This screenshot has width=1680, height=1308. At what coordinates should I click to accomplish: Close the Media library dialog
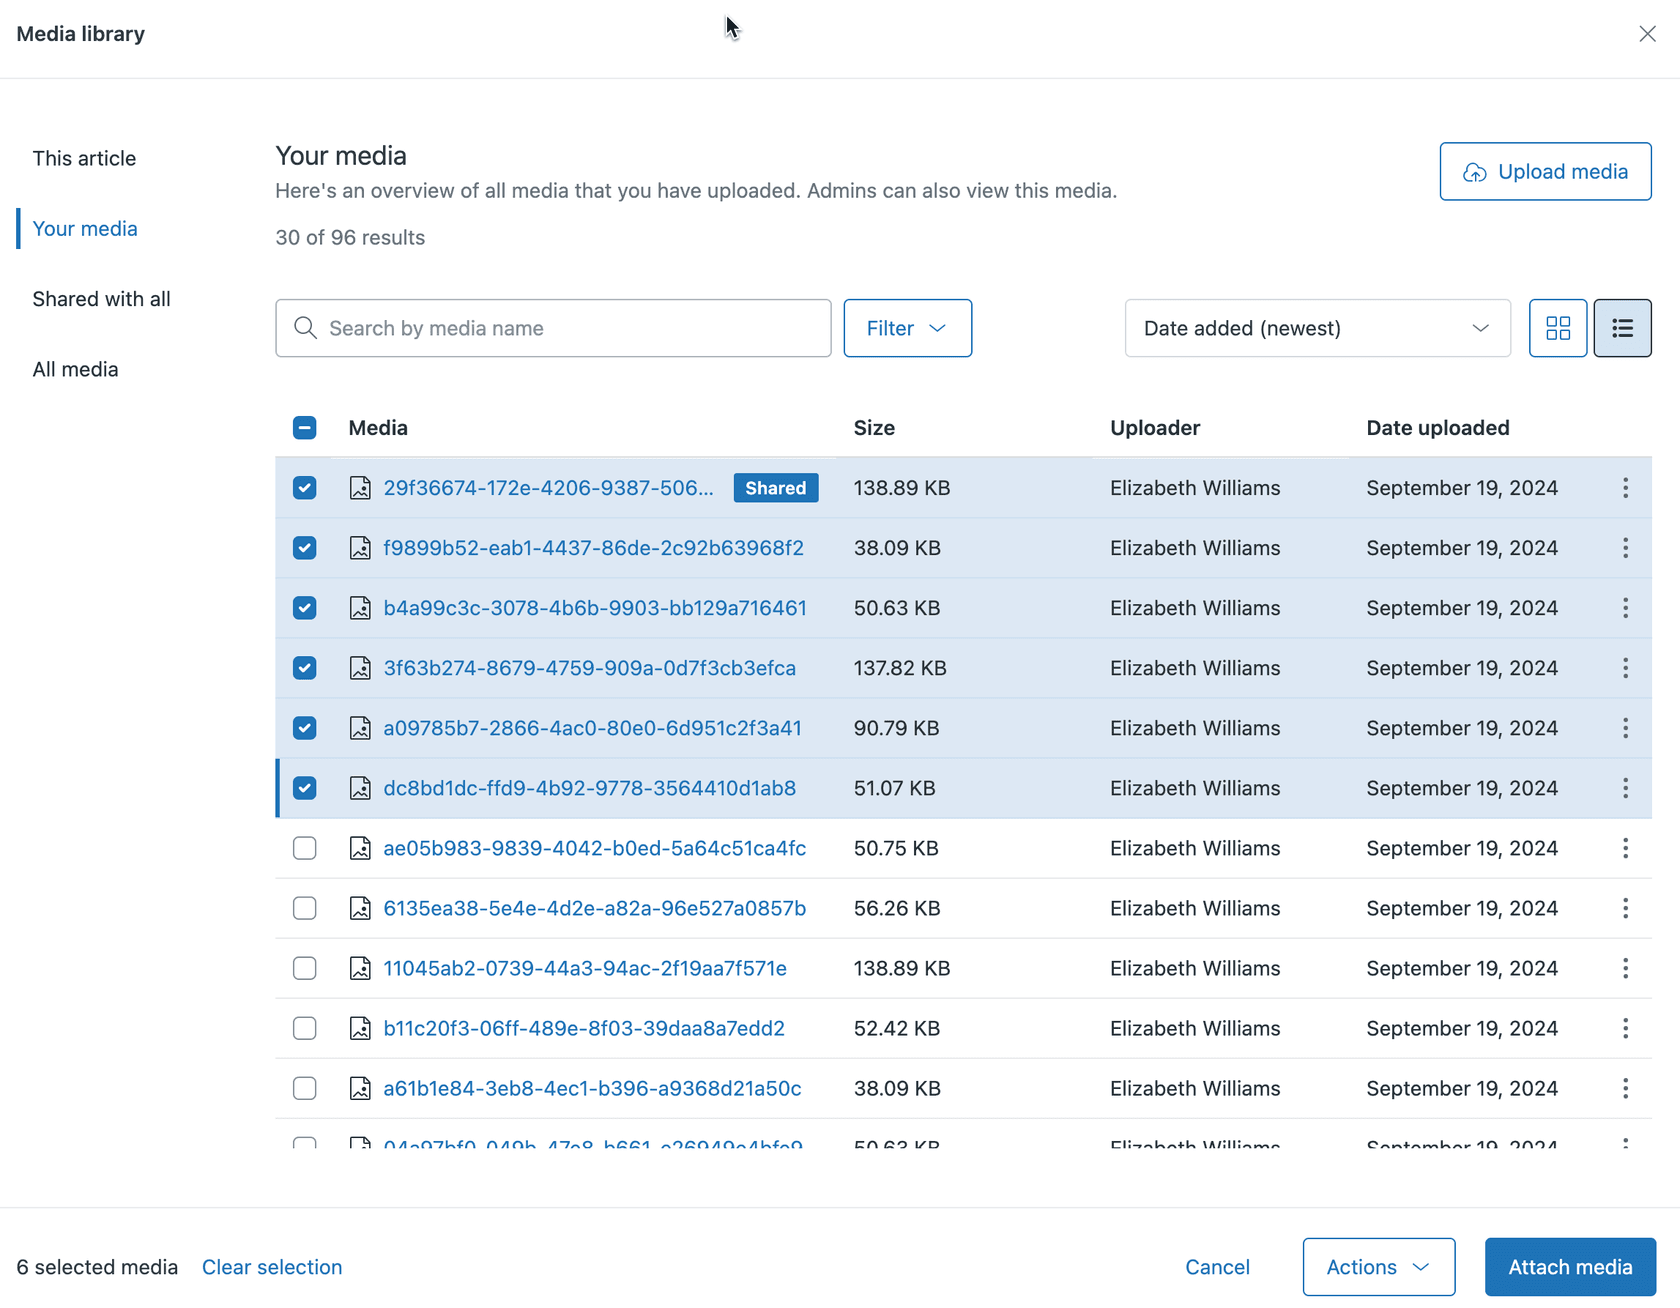tap(1647, 33)
